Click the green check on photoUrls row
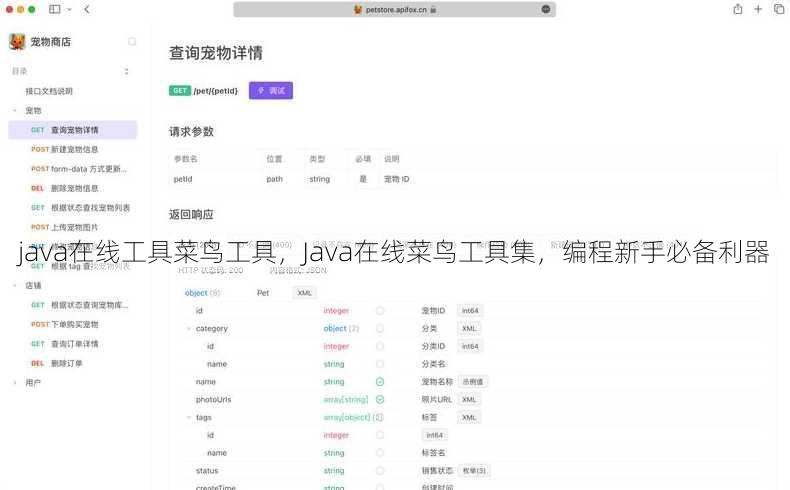The image size is (790, 490). point(380,399)
